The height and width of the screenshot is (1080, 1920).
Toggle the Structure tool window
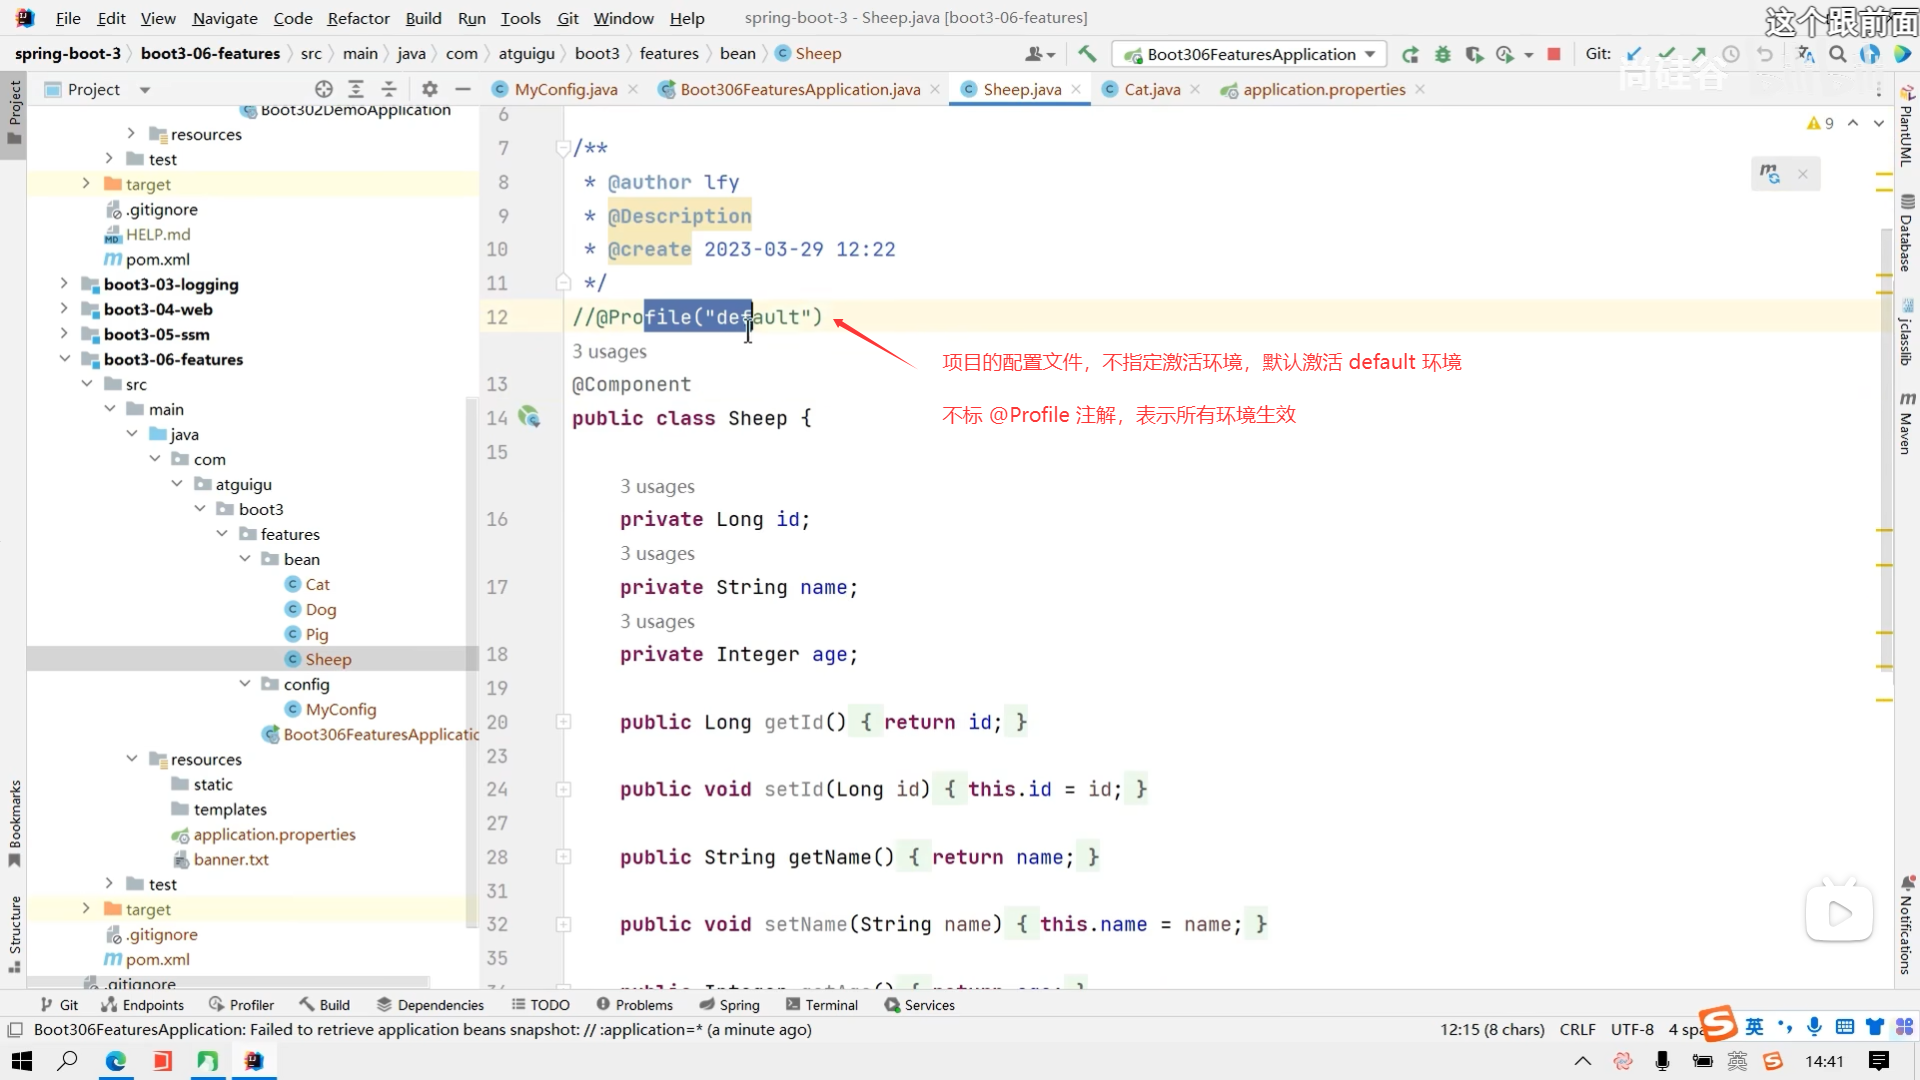coord(14,932)
